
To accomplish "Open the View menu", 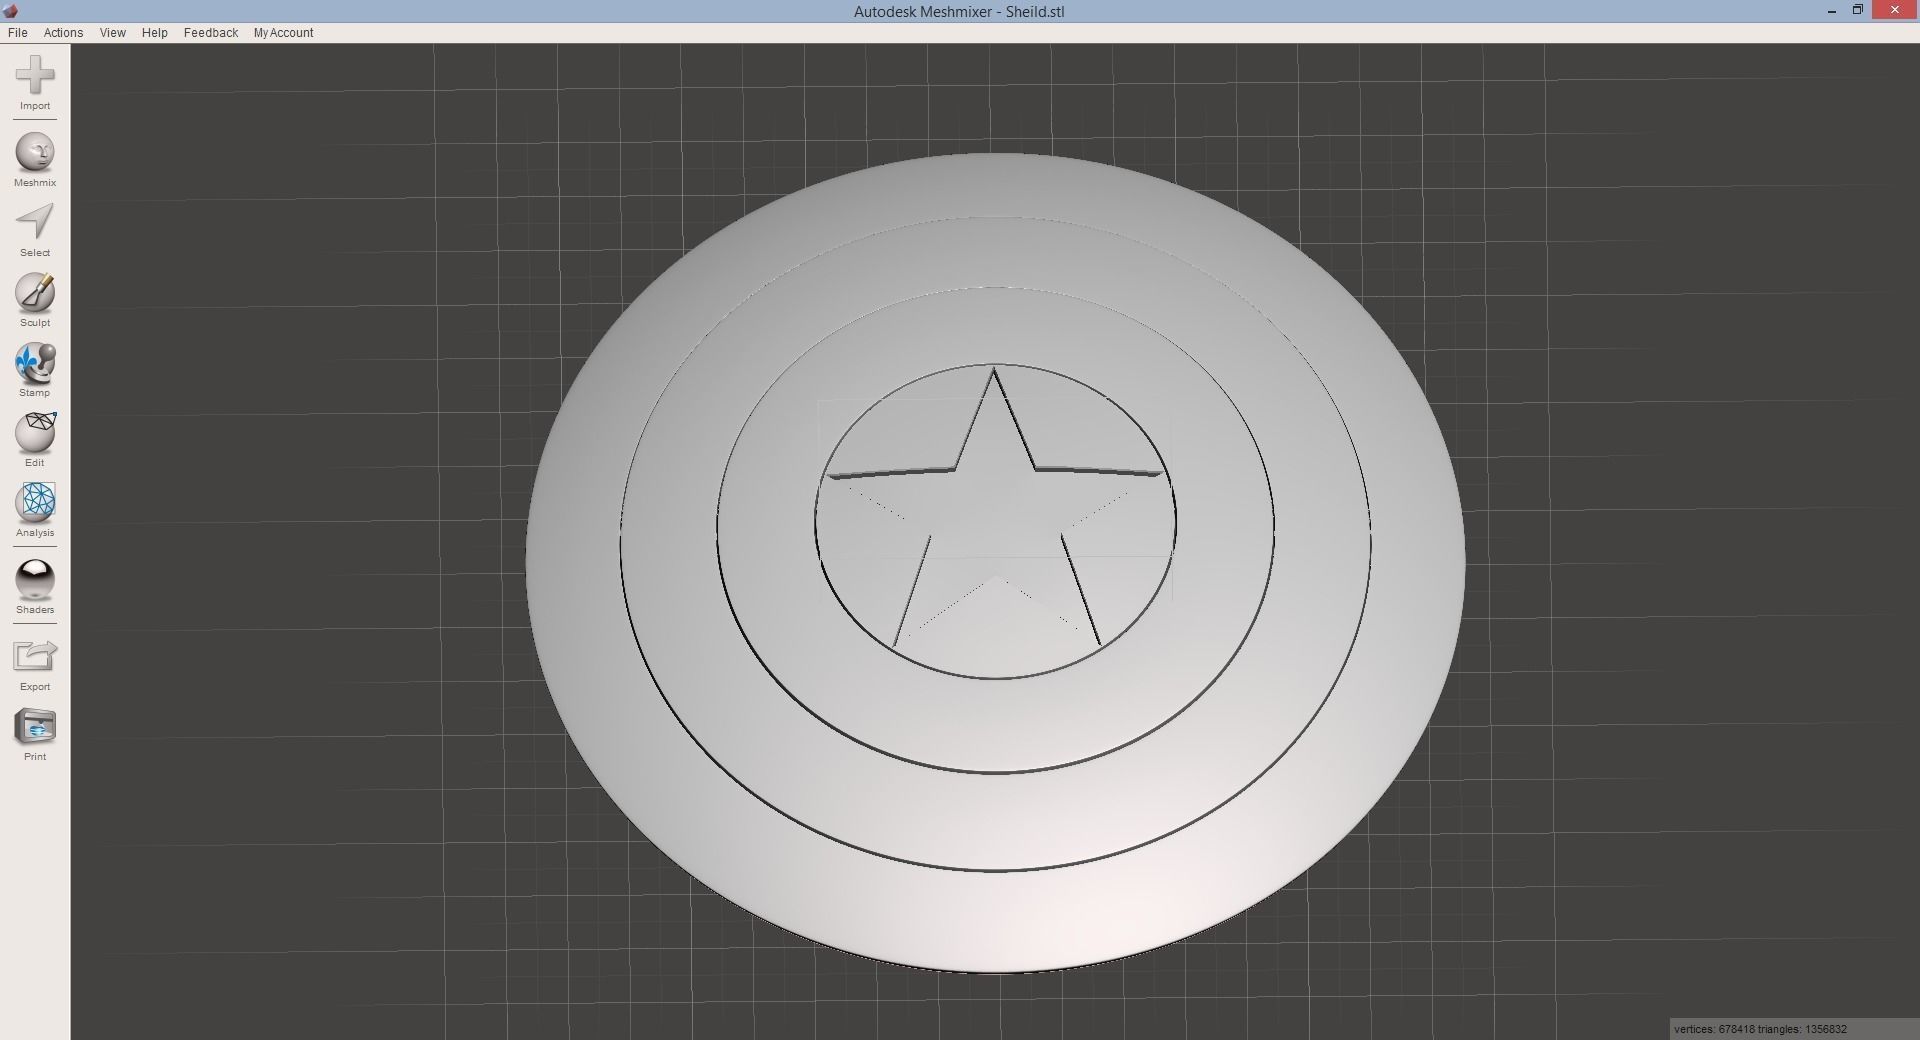I will tap(112, 33).
